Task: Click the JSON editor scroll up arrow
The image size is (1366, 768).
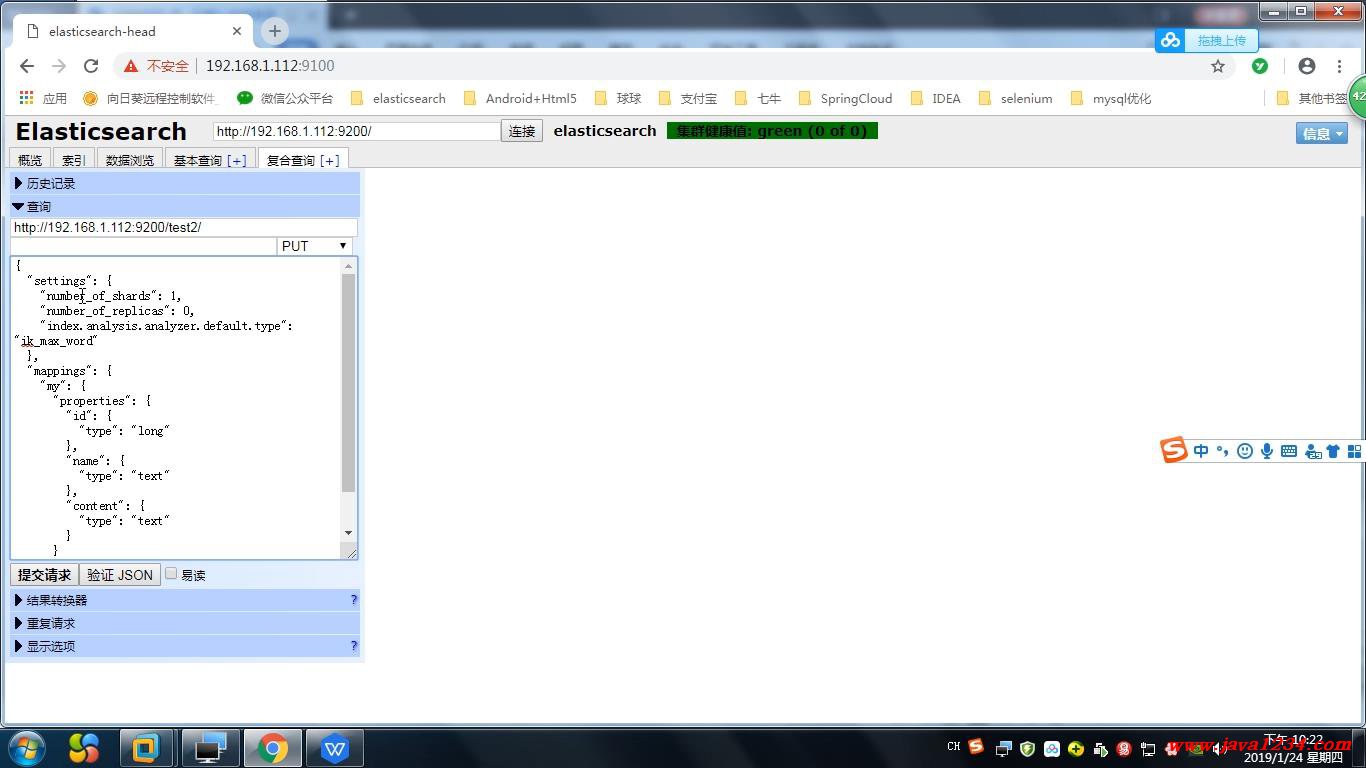Action: (x=348, y=266)
